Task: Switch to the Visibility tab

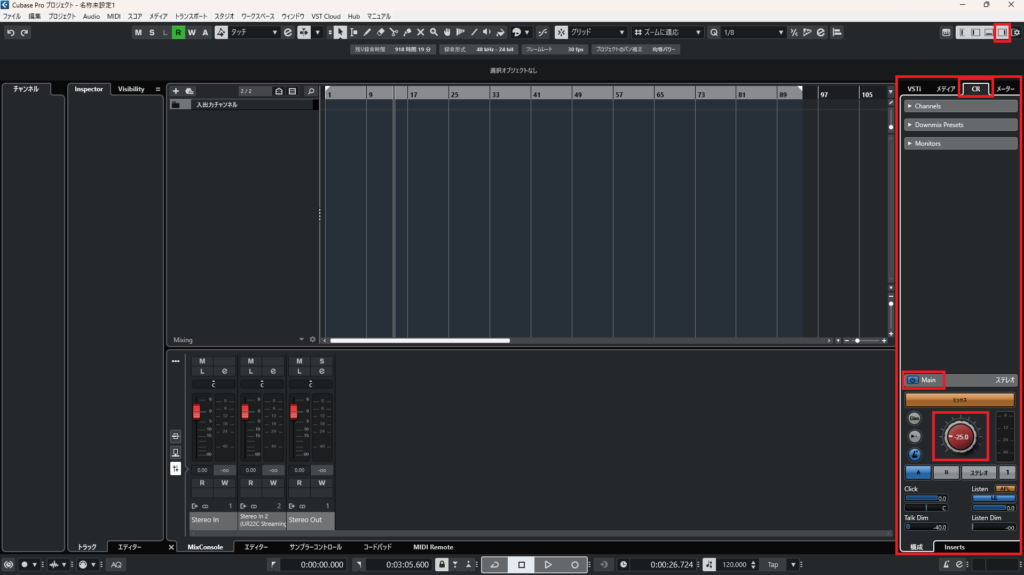Action: pyautogui.click(x=131, y=89)
